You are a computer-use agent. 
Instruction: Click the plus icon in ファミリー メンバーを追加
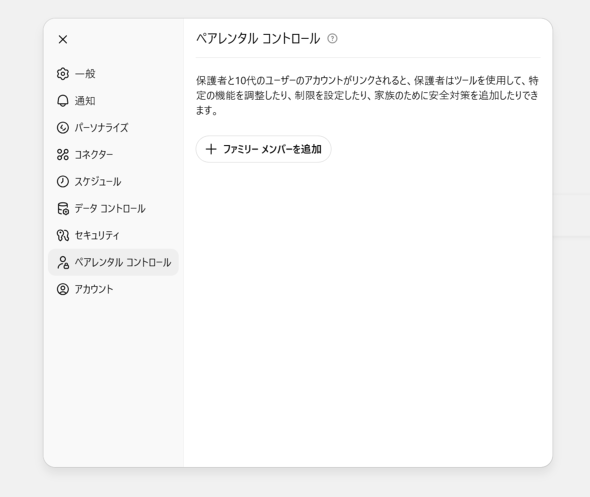pos(211,149)
